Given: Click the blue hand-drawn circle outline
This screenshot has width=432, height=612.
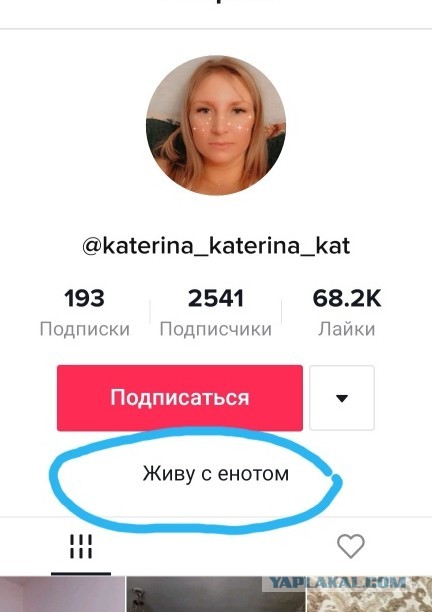Looking at the screenshot, I should (x=195, y=480).
